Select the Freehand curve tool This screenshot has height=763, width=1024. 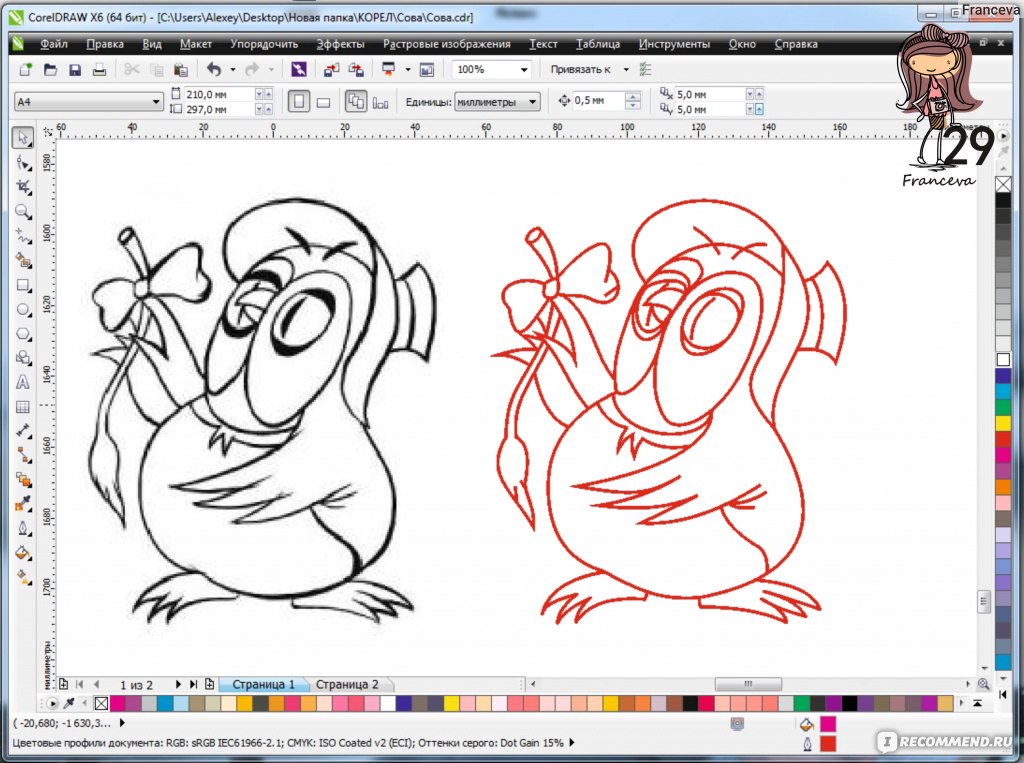point(24,236)
